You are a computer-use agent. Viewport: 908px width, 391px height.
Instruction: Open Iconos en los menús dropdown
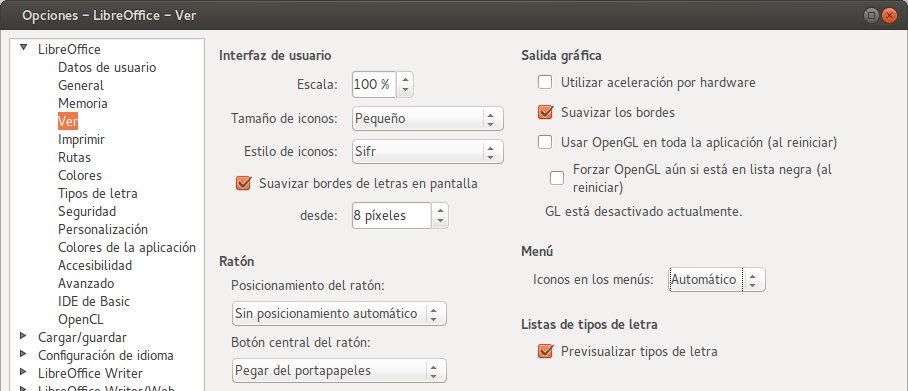[x=717, y=280]
